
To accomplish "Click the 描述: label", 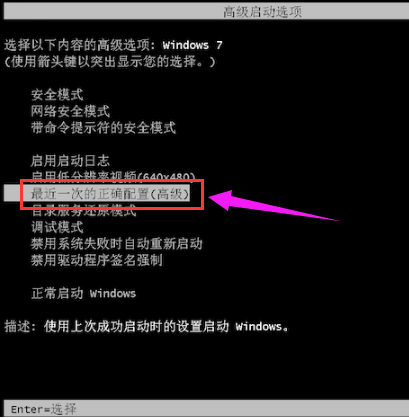I will tap(20, 326).
